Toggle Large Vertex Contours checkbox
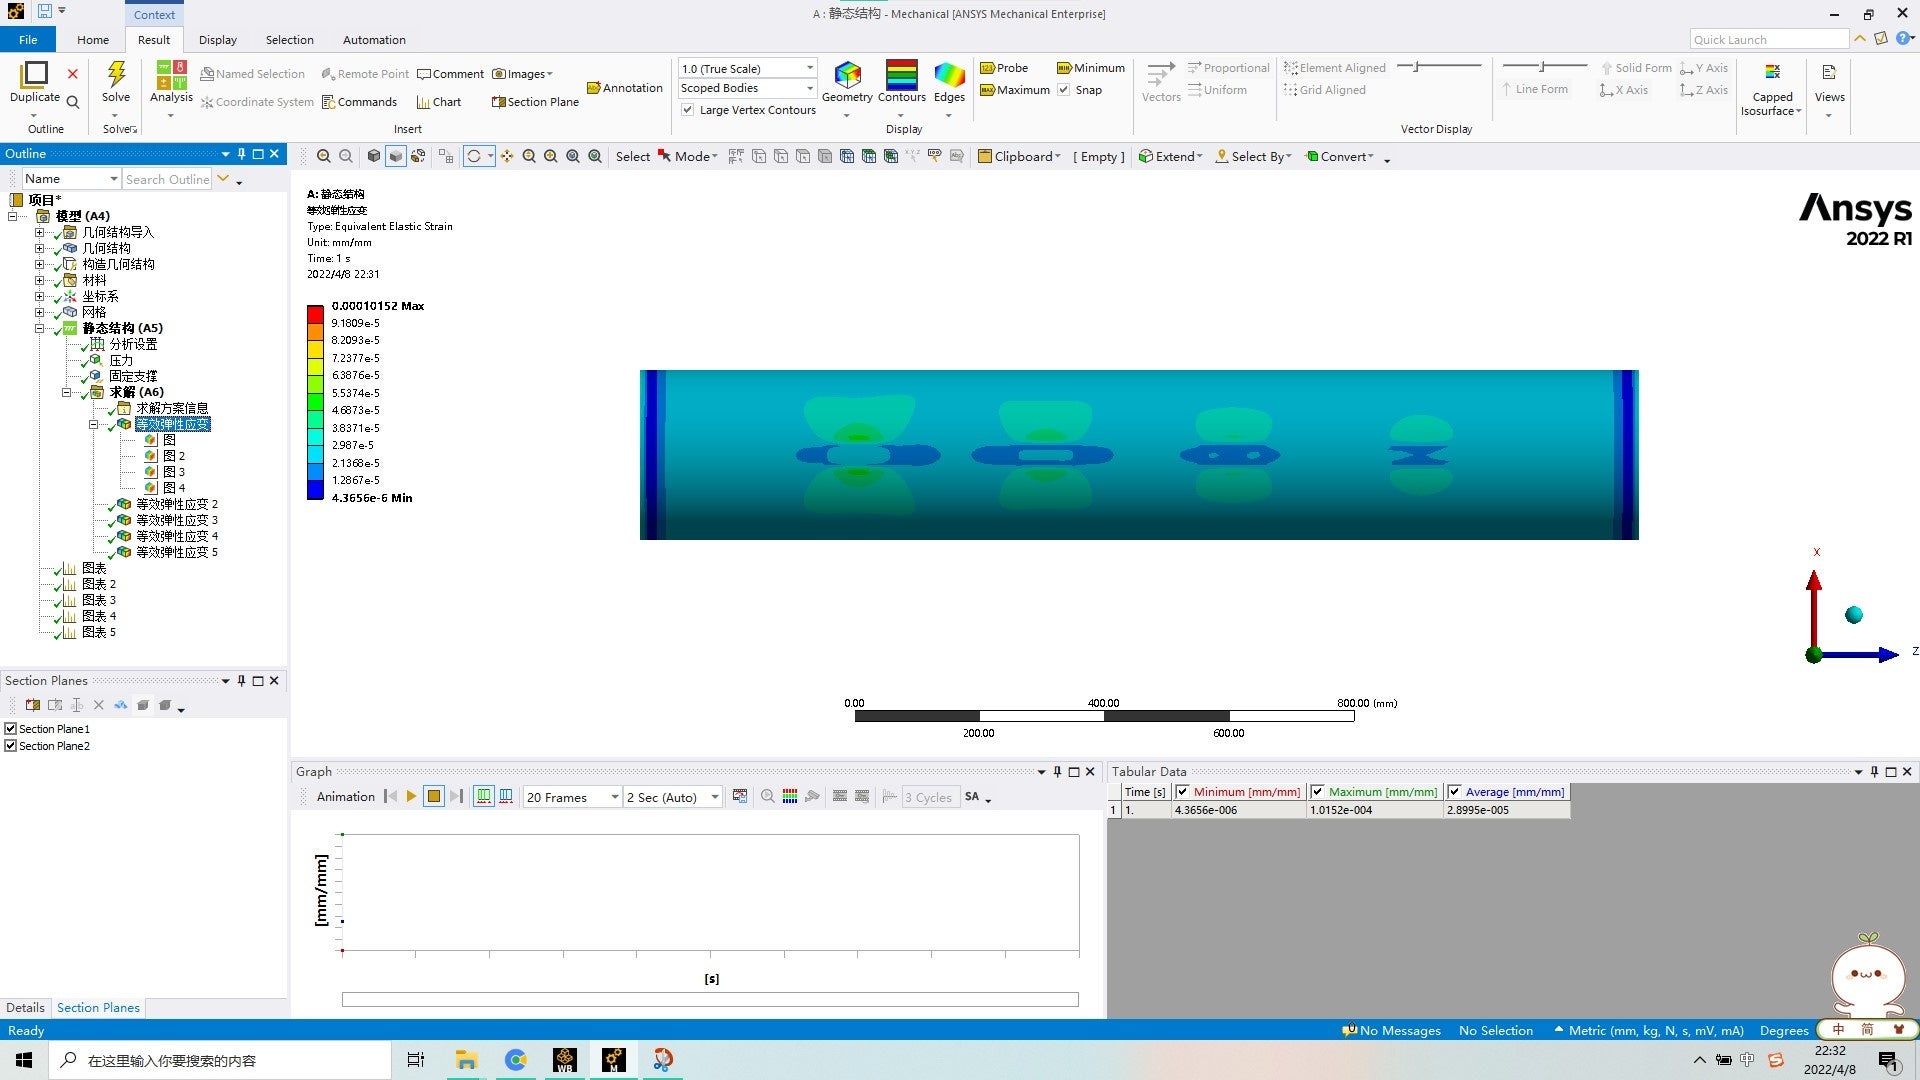This screenshot has height=1080, width=1920. 688,110
